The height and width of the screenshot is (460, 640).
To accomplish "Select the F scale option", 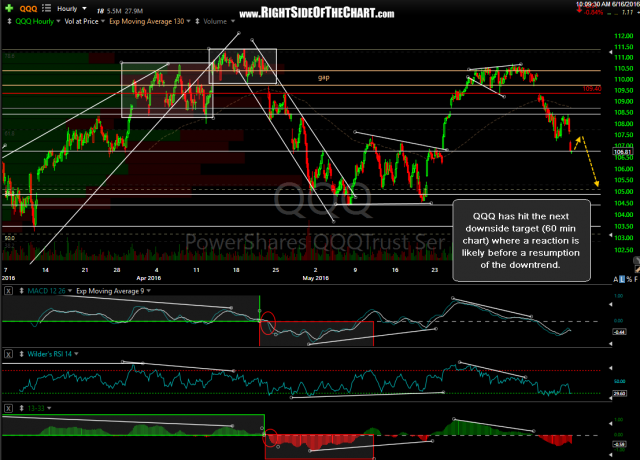I will click(636, 280).
